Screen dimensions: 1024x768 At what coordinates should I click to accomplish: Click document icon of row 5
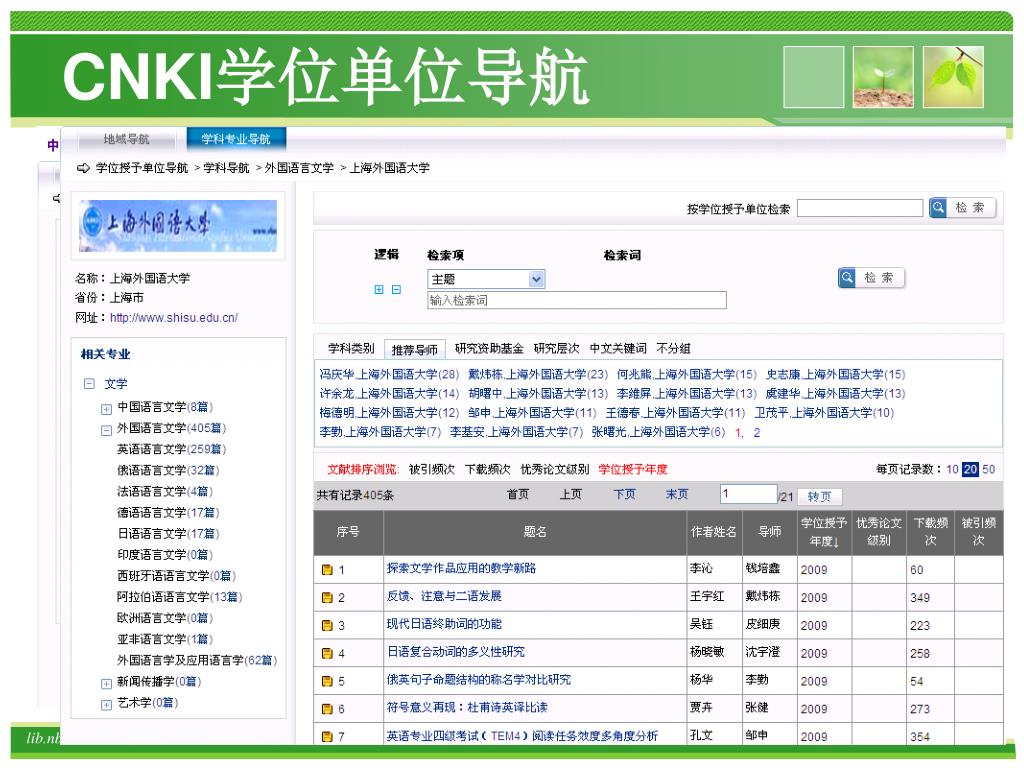pyautogui.click(x=327, y=681)
